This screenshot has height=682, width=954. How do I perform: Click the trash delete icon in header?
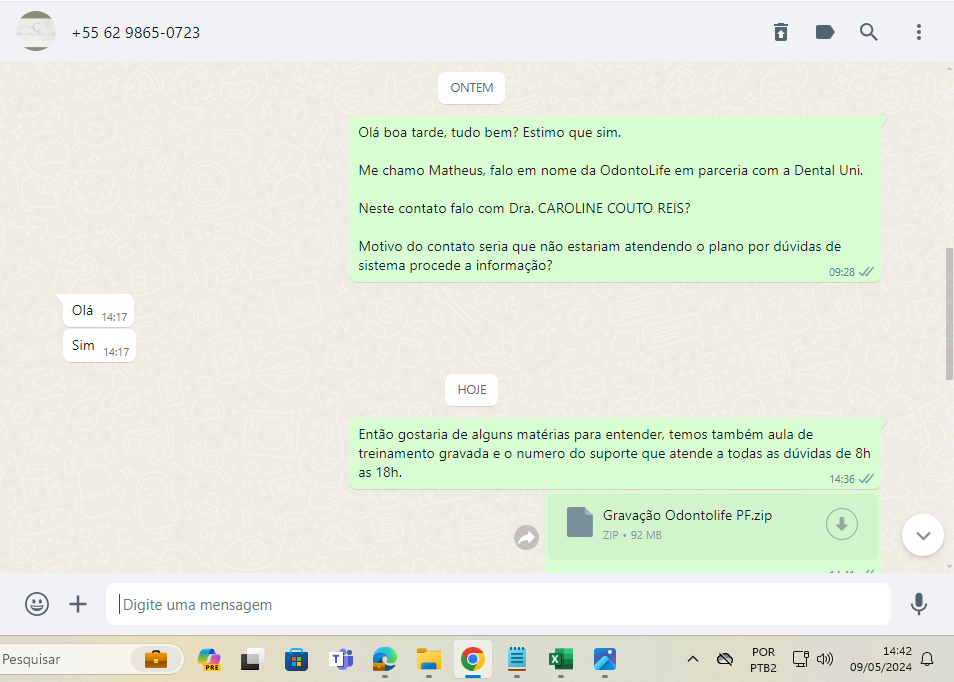point(781,32)
